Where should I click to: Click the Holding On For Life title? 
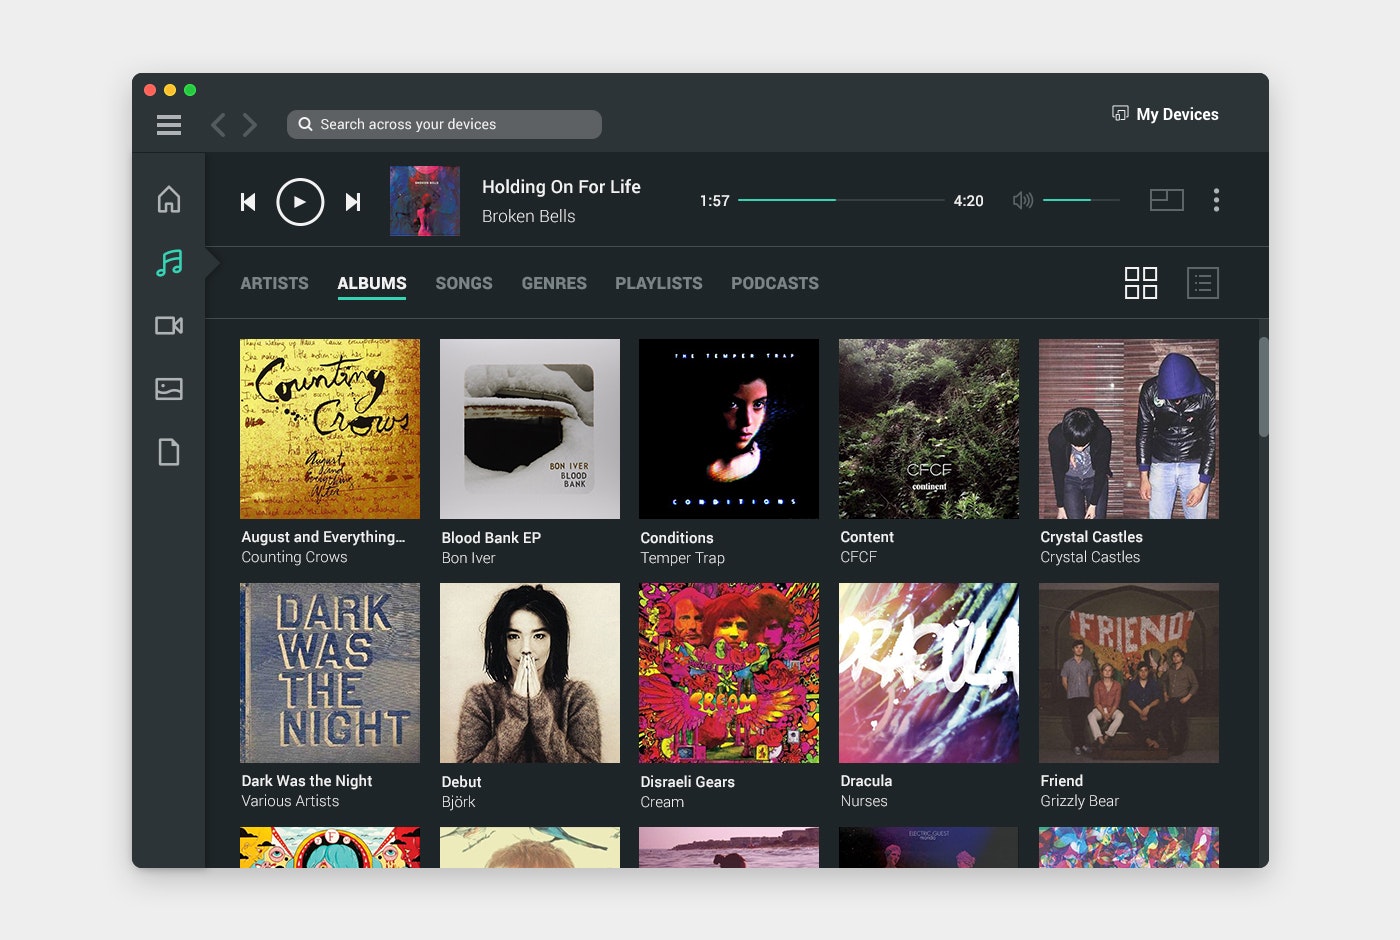click(561, 186)
